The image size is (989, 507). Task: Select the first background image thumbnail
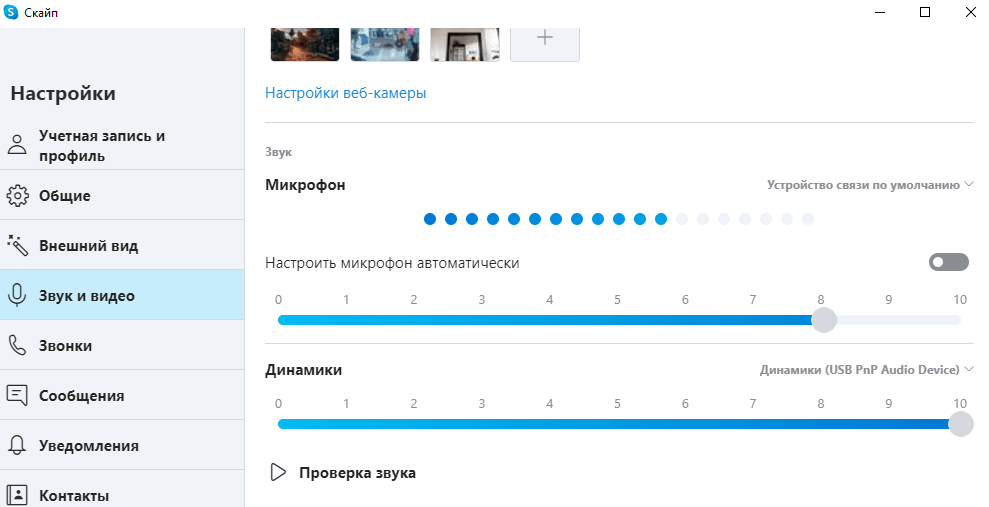click(305, 42)
